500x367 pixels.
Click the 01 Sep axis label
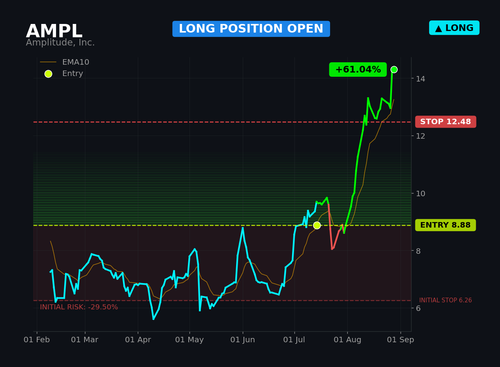(x=400, y=340)
